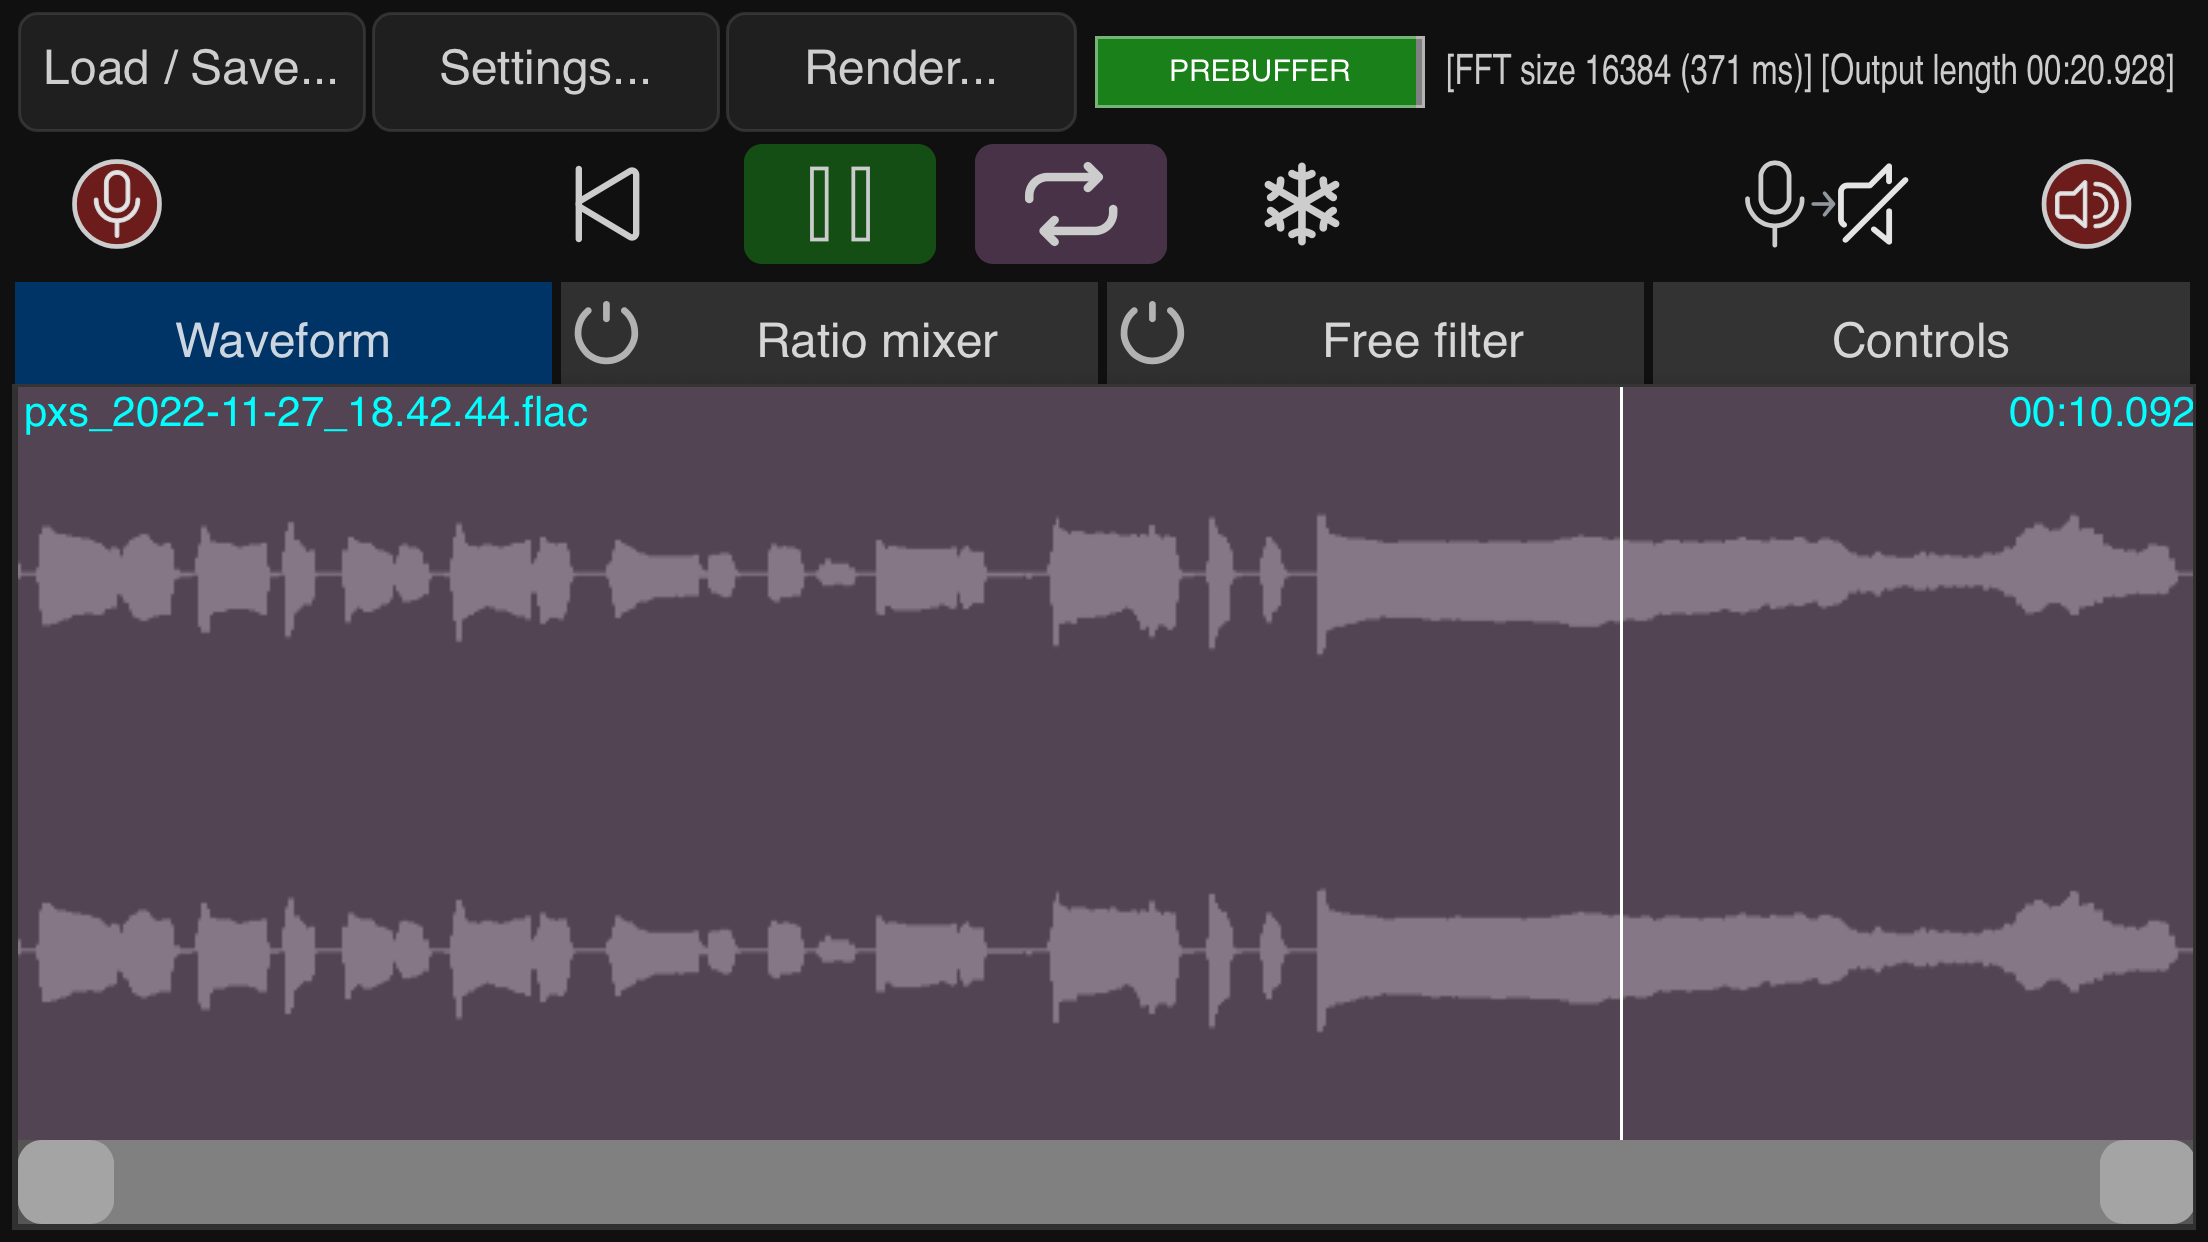Enable the Free filter power toggle

coord(1152,333)
